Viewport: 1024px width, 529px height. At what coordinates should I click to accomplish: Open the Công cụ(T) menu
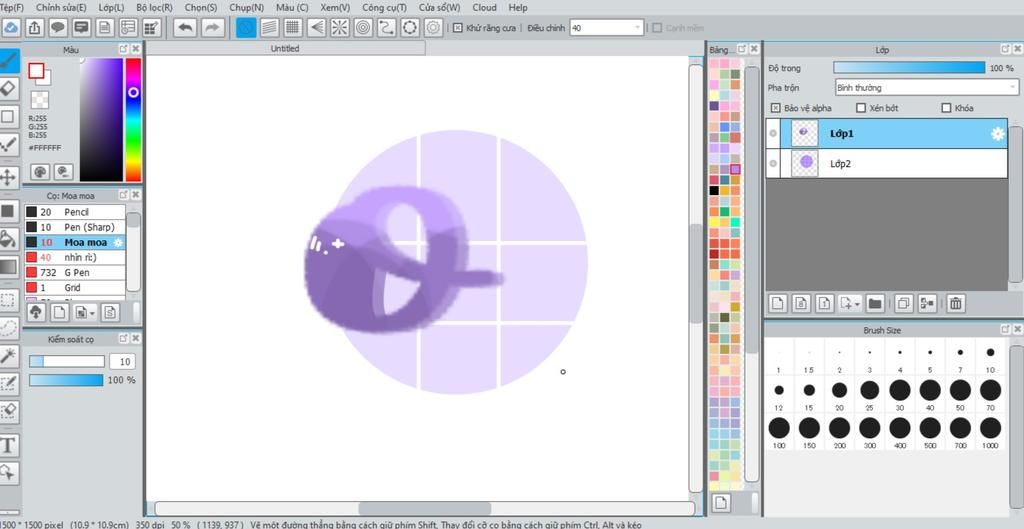(384, 7)
